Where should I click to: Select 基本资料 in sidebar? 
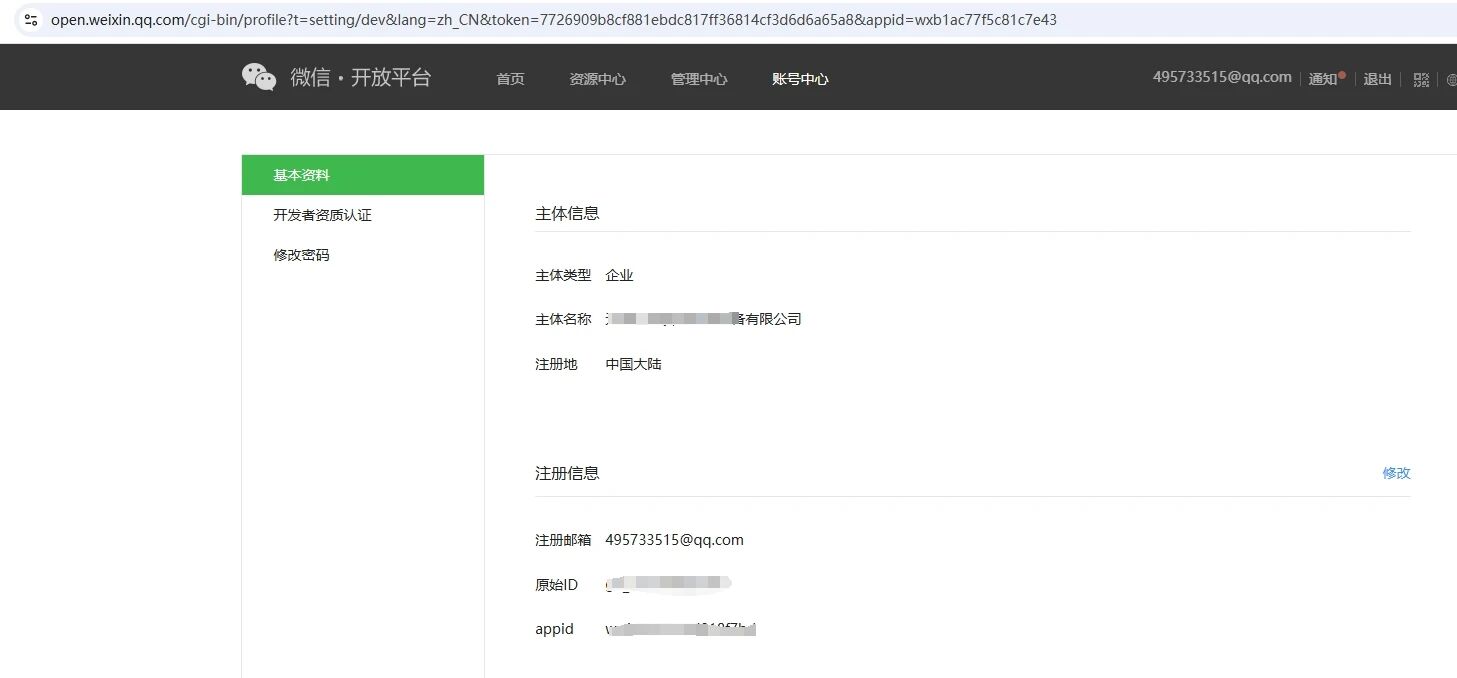tap(363, 175)
